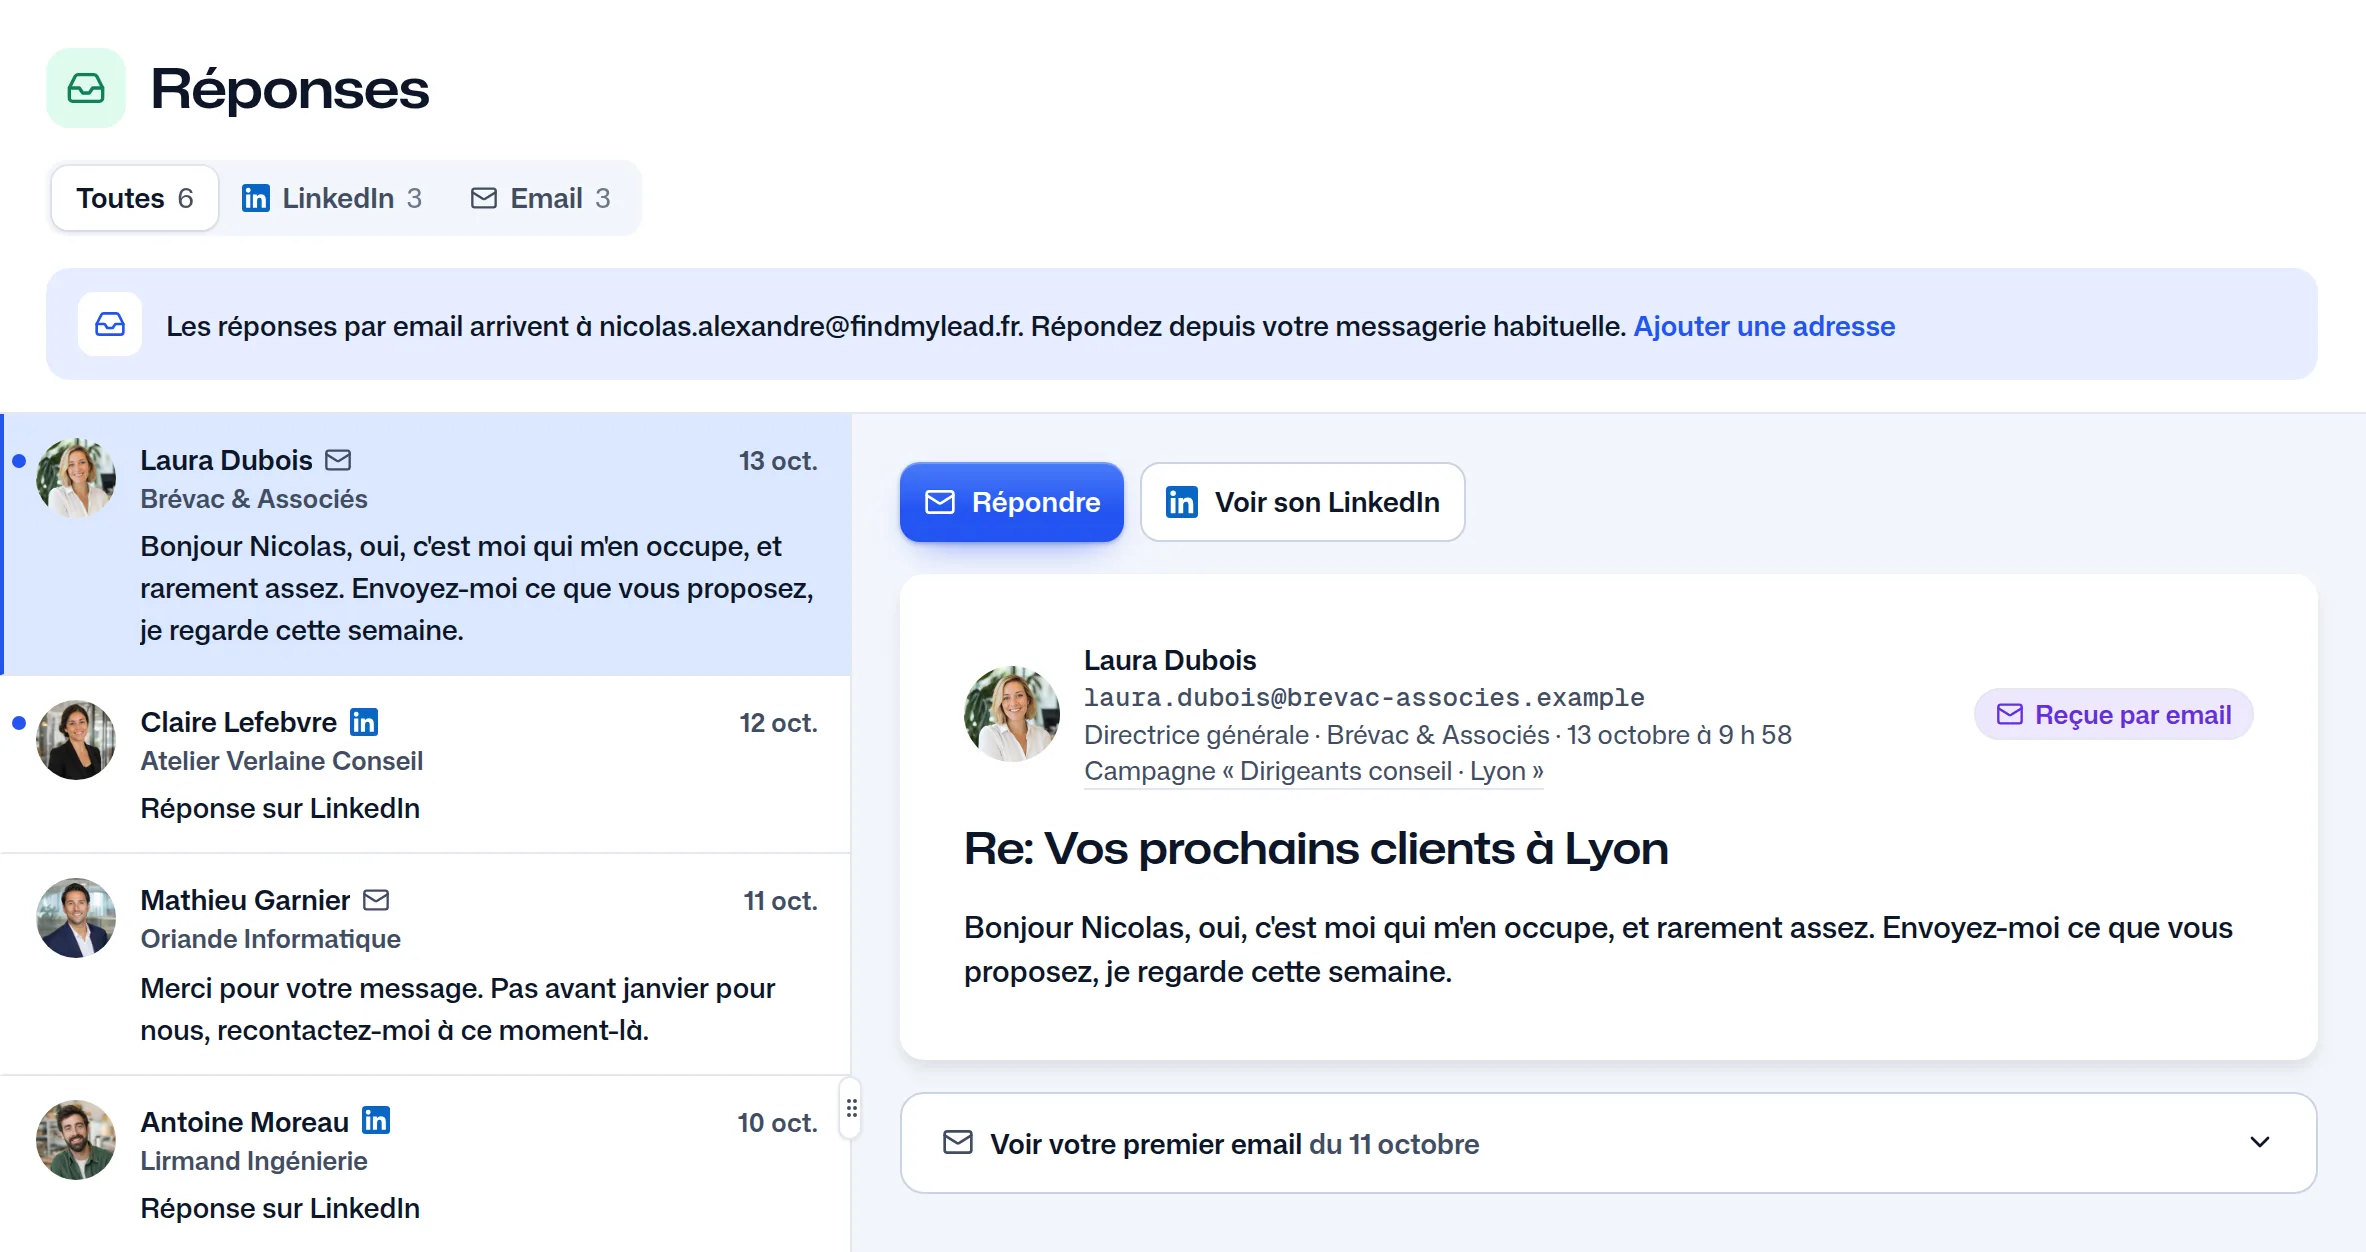Click the Reçue par email badge
This screenshot has height=1252, width=2366.
[x=2114, y=715]
